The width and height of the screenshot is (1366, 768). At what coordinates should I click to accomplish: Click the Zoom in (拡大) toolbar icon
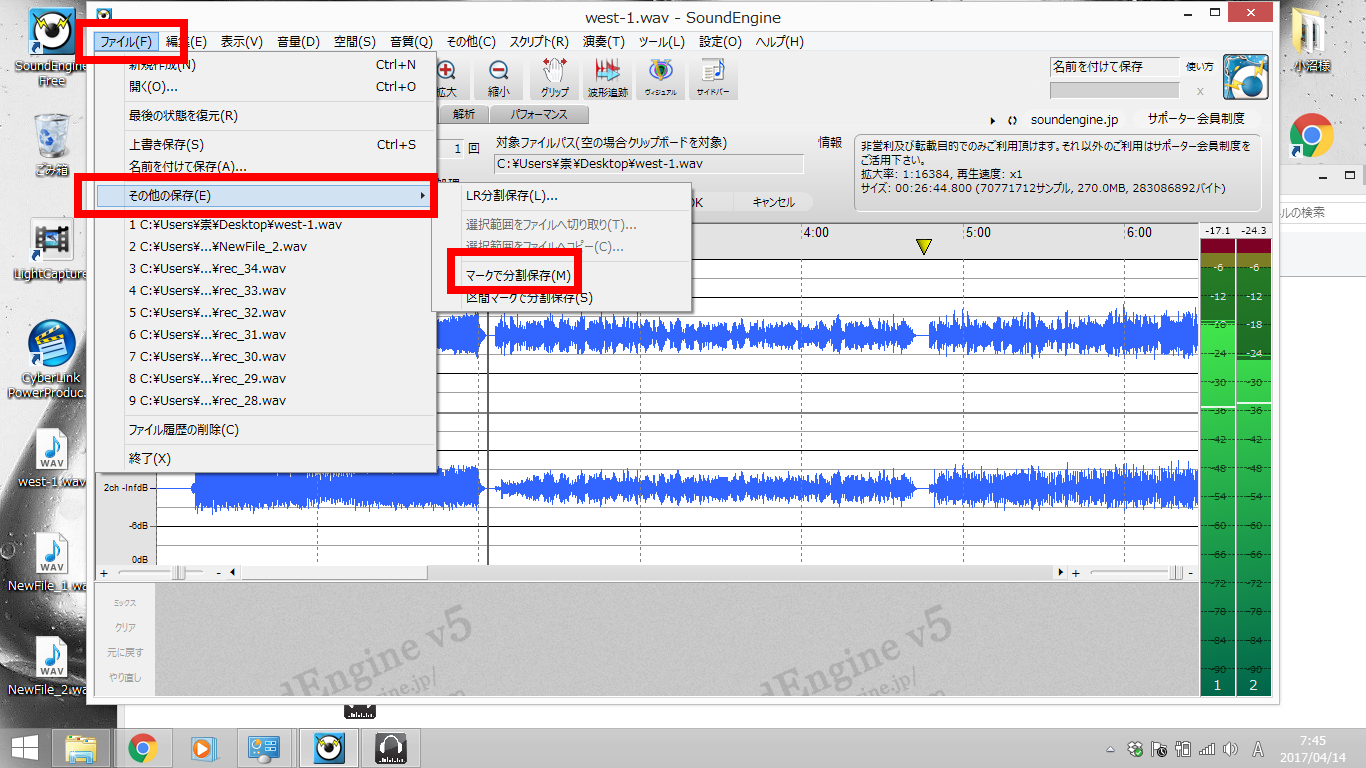[x=447, y=78]
